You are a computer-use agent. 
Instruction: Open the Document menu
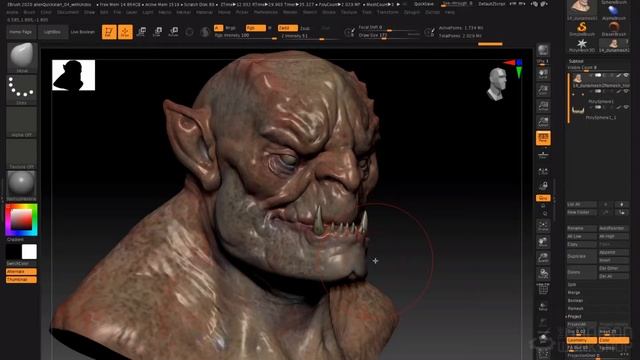(67, 12)
